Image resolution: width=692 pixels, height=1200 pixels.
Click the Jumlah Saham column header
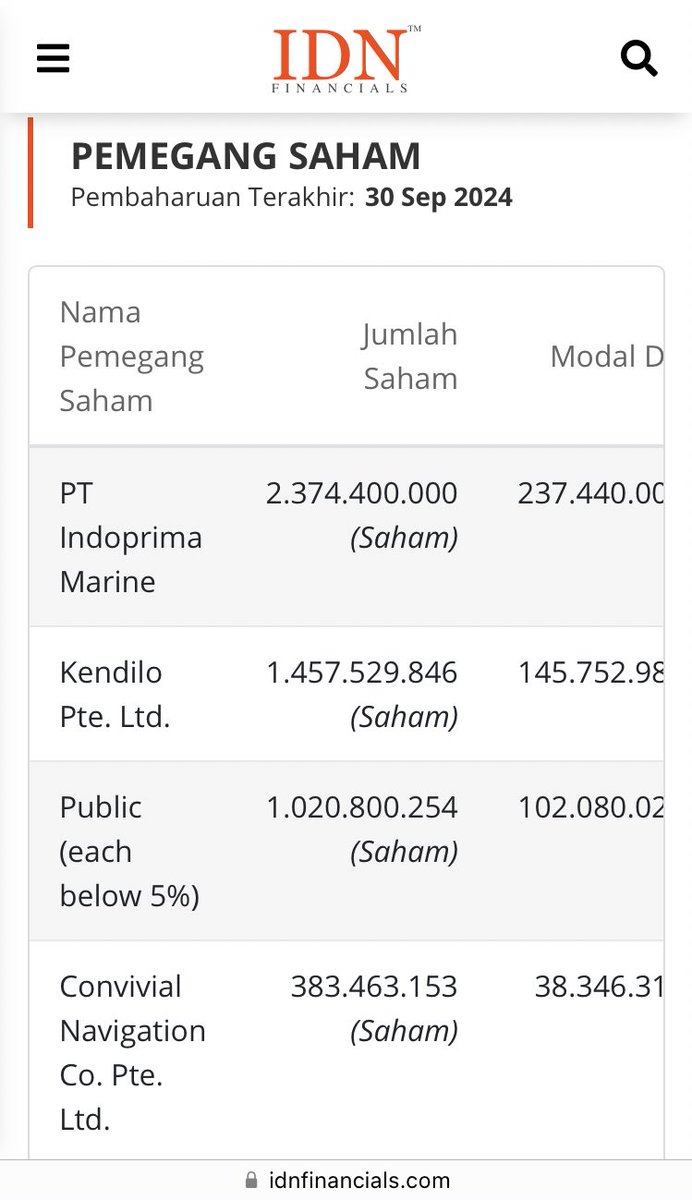click(x=410, y=356)
